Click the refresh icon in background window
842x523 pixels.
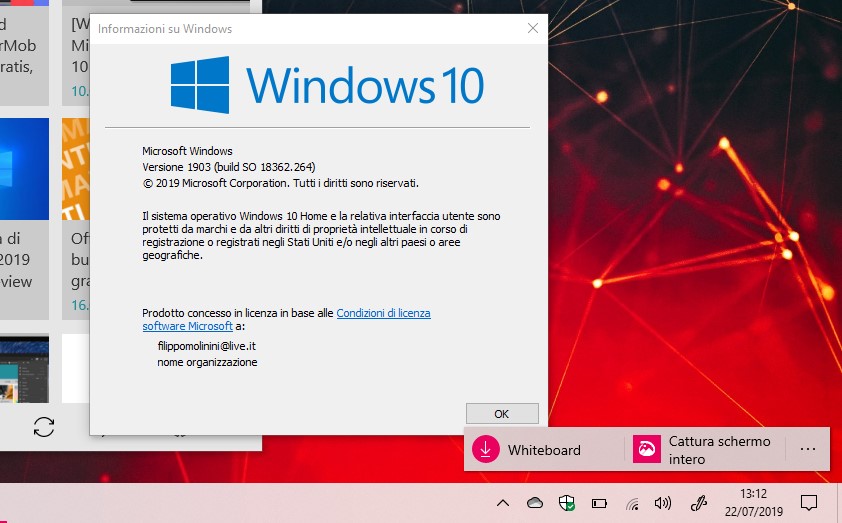[x=43, y=427]
